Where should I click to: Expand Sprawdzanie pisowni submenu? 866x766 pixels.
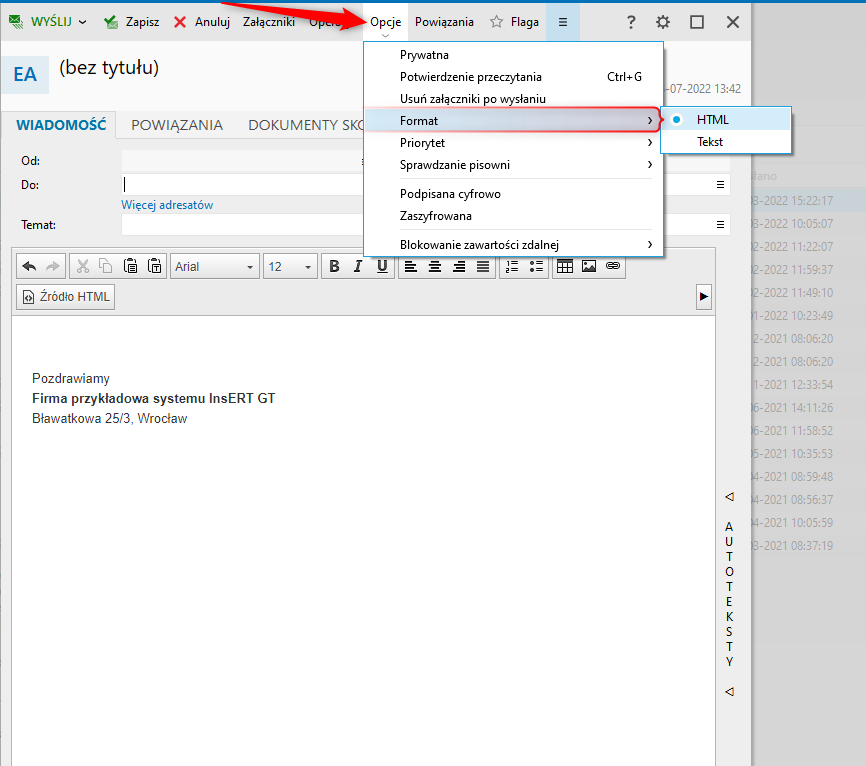[x=514, y=165]
